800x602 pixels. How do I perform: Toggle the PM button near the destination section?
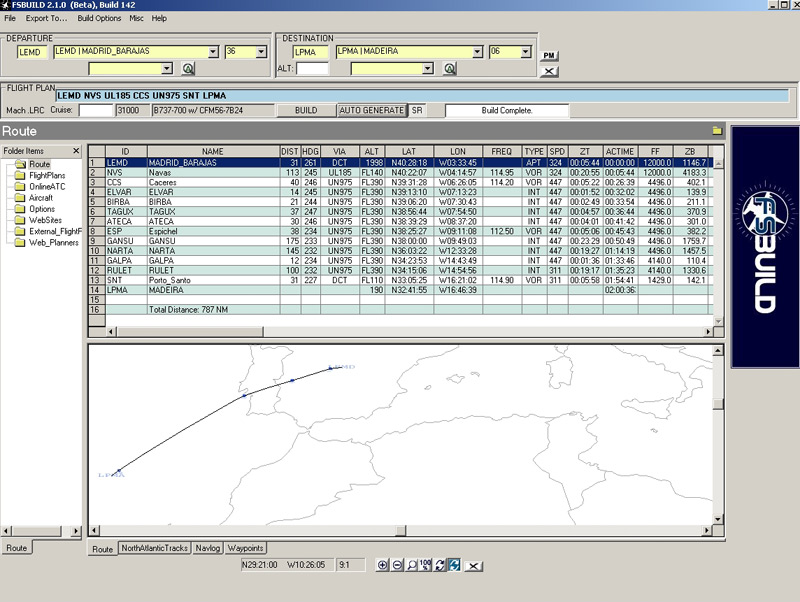(x=548, y=56)
